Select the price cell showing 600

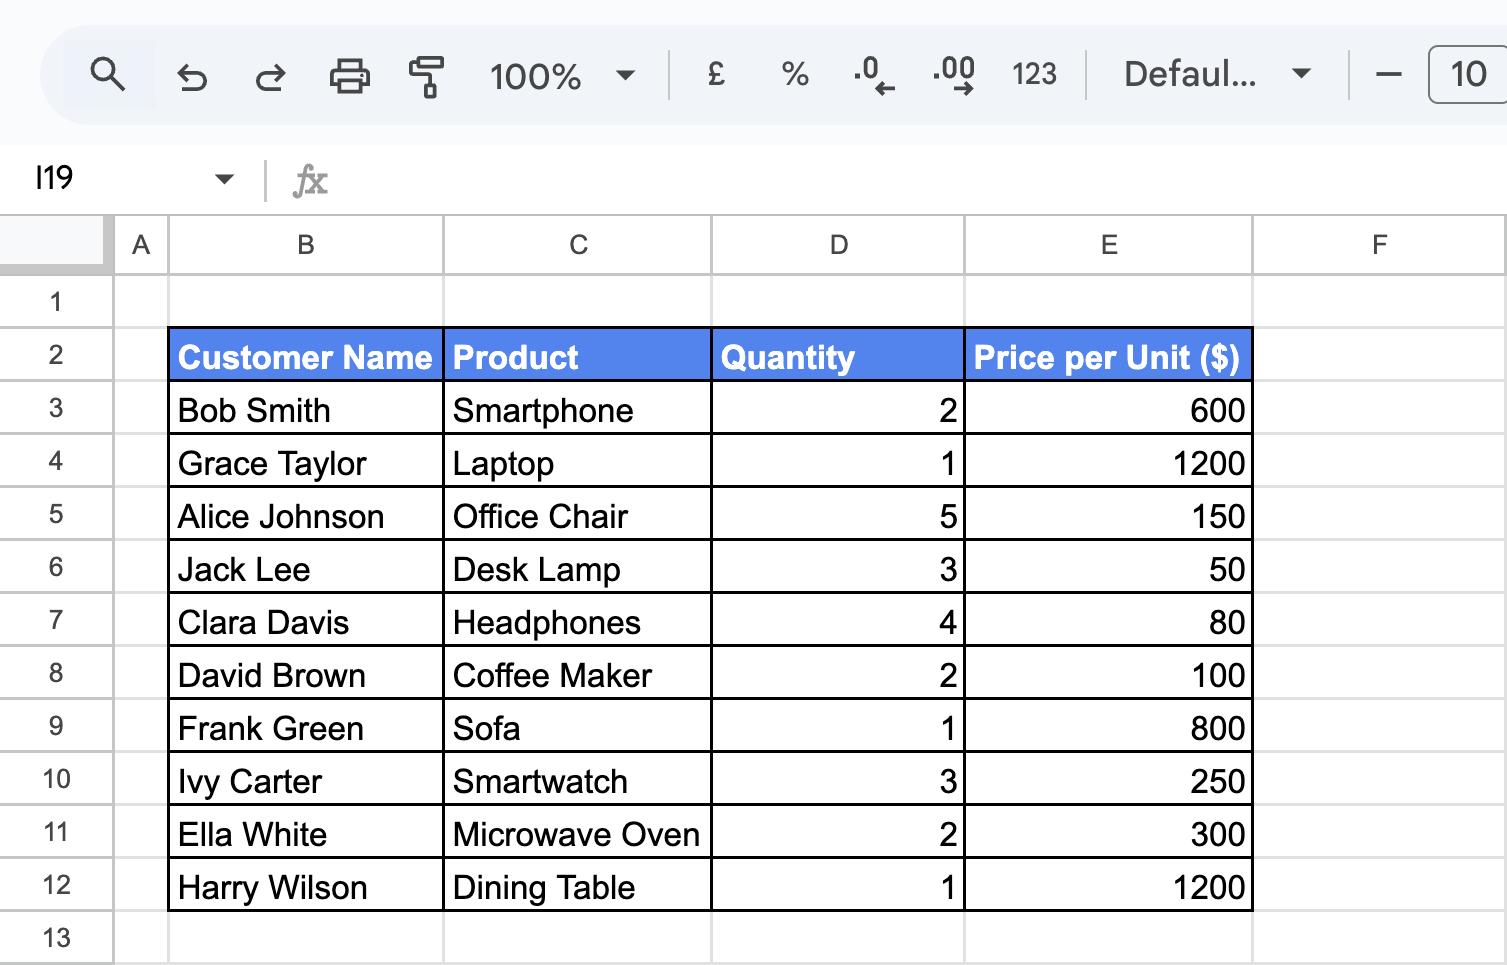click(x=1109, y=408)
